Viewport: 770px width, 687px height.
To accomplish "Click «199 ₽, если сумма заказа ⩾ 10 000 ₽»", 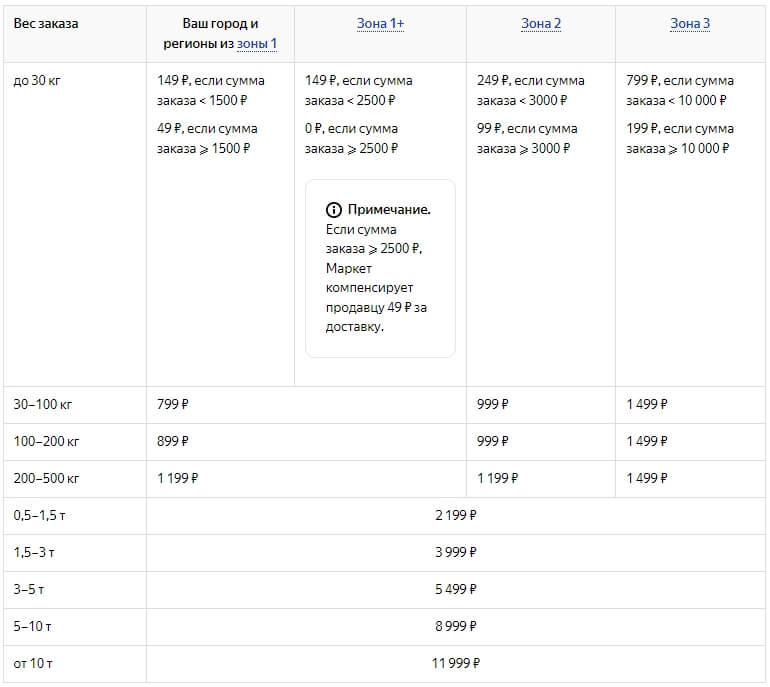I will coord(680,138).
